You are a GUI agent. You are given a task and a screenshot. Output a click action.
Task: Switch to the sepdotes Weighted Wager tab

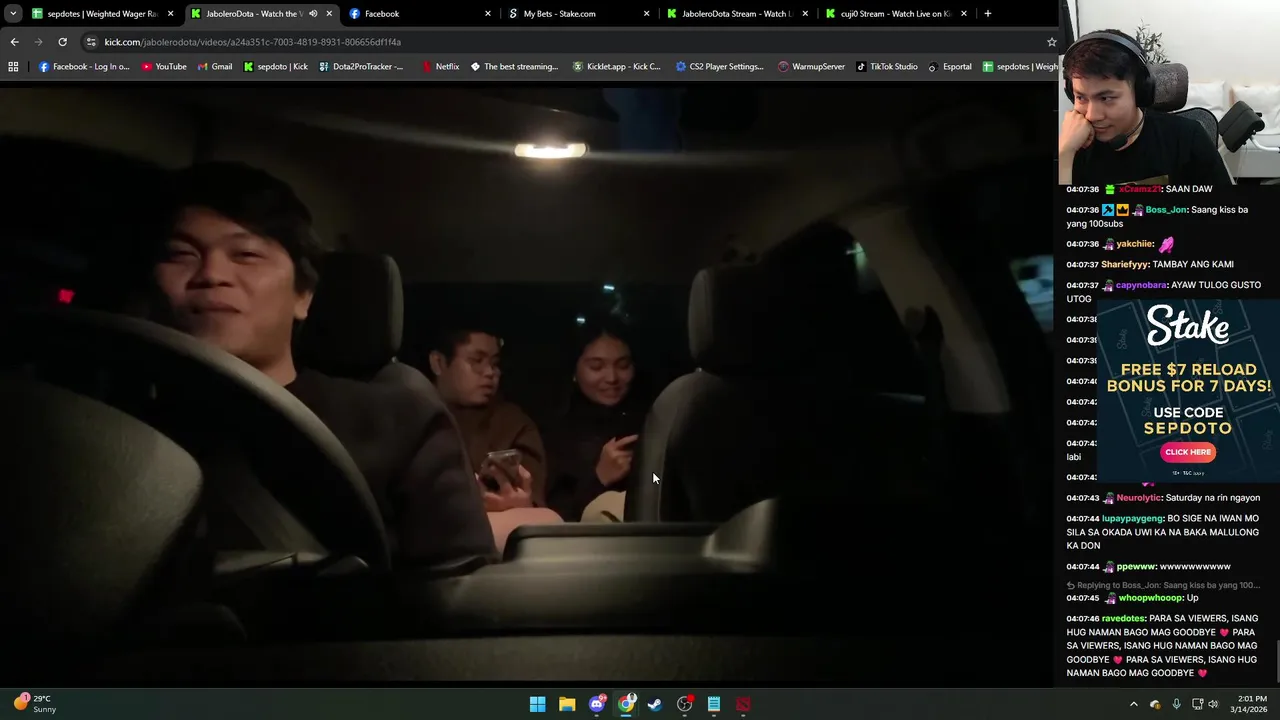(102, 14)
